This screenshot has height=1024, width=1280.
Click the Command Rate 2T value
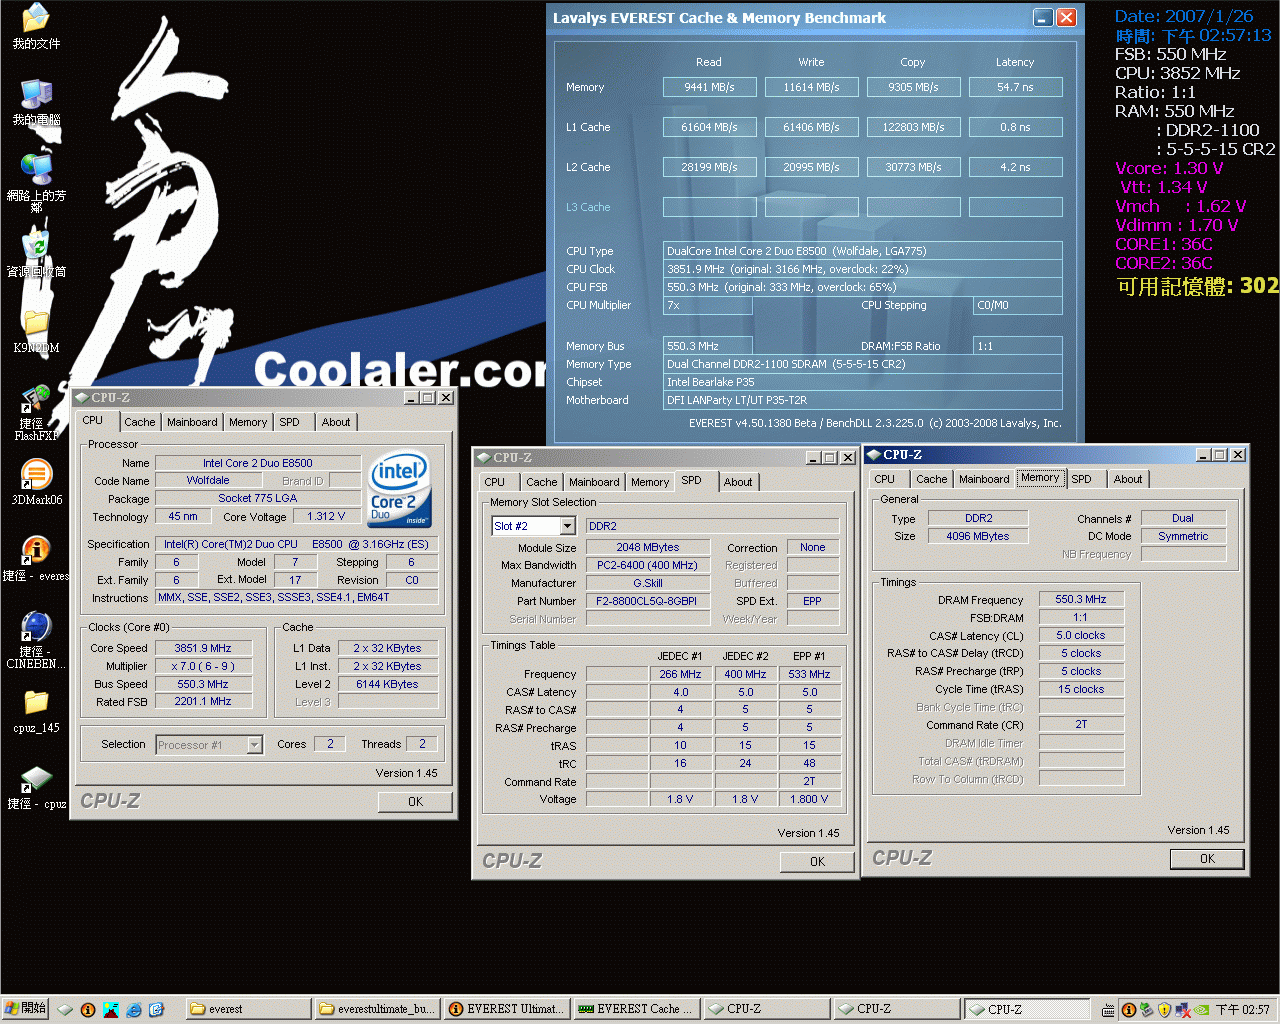[x=1081, y=724]
